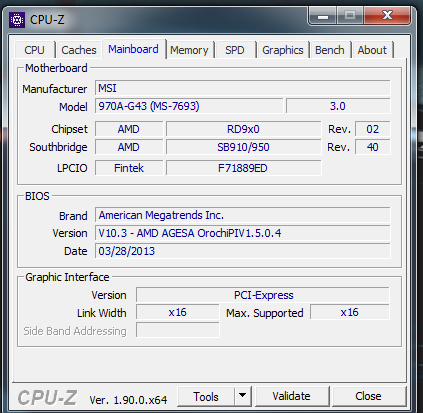
Task: Click the Southbridge vendor field AMD
Action: pos(129,147)
